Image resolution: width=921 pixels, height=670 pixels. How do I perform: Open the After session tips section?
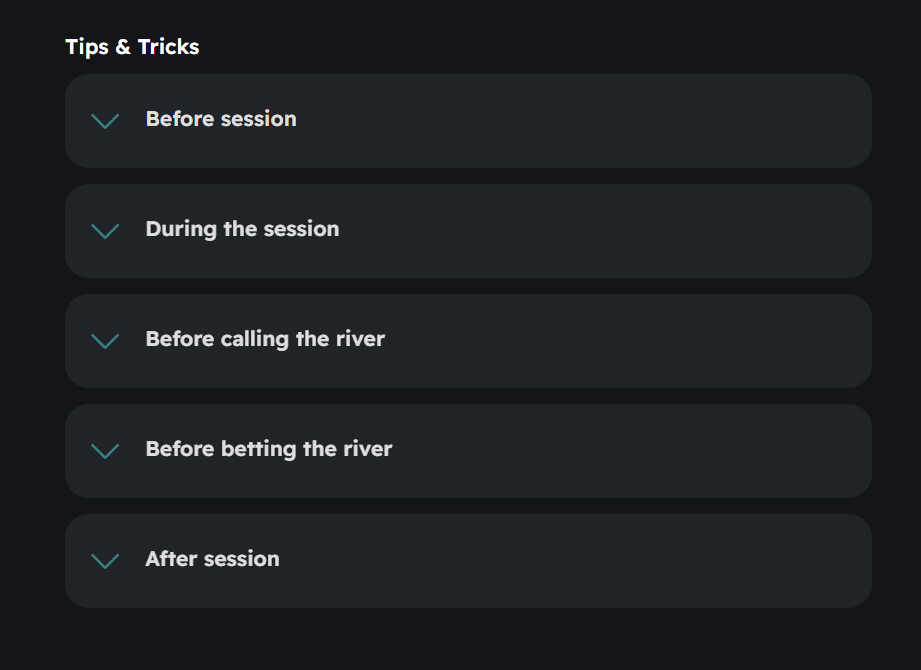tap(468, 561)
